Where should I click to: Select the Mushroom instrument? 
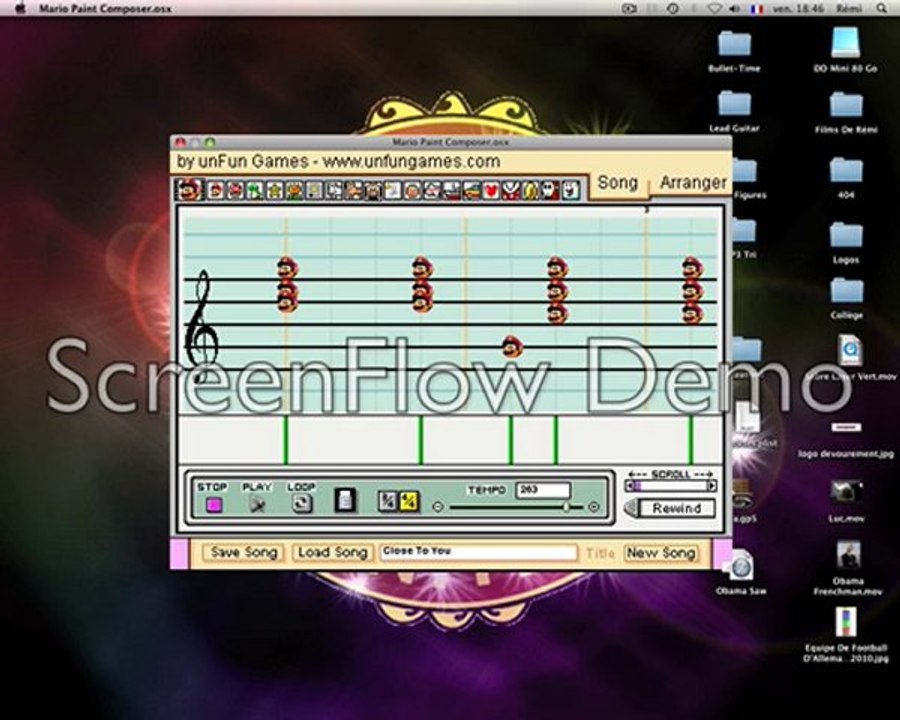coord(235,190)
